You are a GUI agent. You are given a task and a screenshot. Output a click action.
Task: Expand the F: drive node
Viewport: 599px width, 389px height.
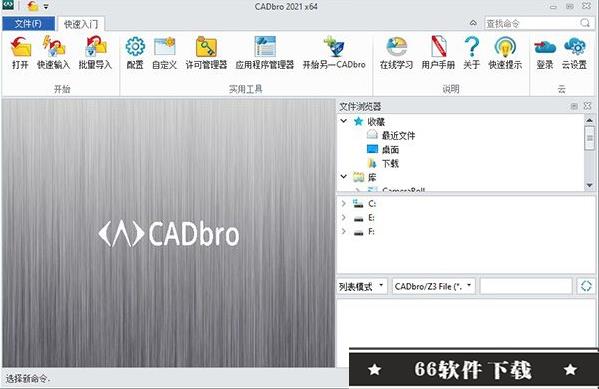pyautogui.click(x=343, y=232)
